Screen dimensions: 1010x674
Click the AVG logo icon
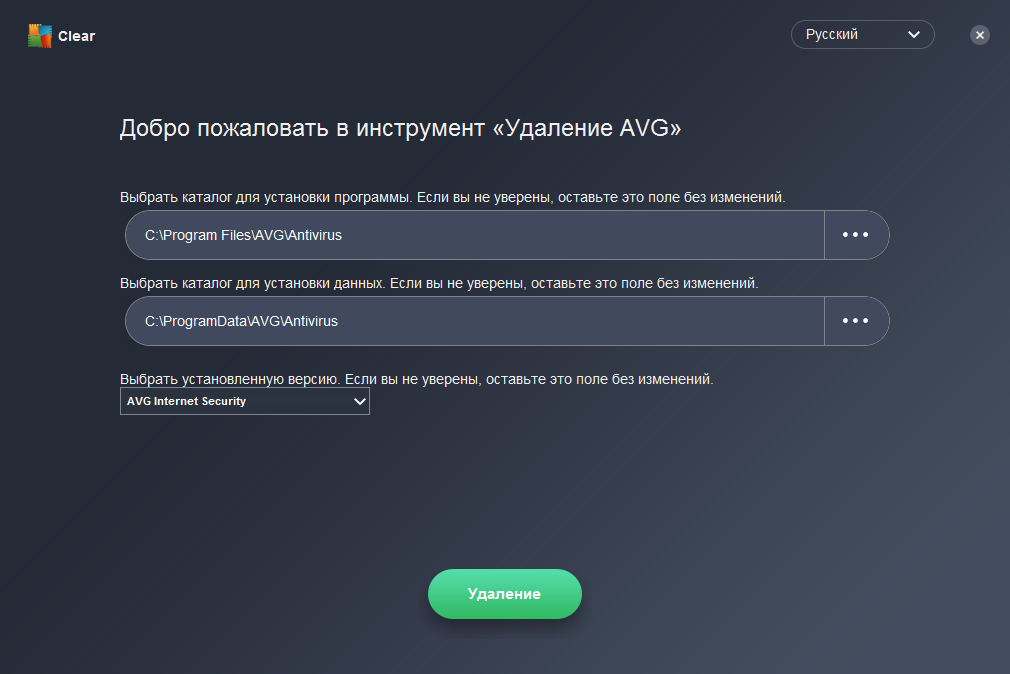coord(39,36)
